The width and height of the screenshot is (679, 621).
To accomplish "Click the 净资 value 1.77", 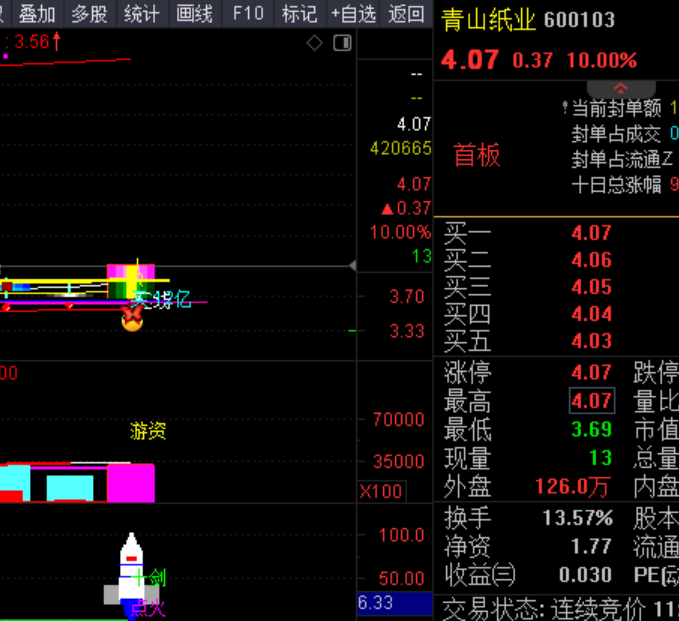I will click(x=592, y=546).
